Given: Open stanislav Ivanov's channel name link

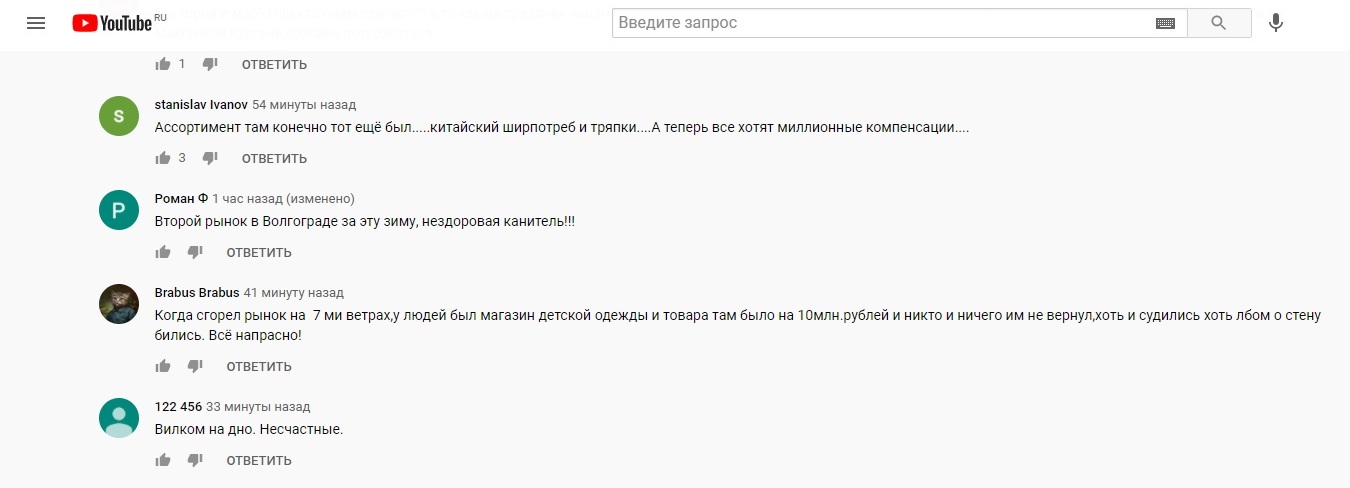Looking at the screenshot, I should pos(201,104).
